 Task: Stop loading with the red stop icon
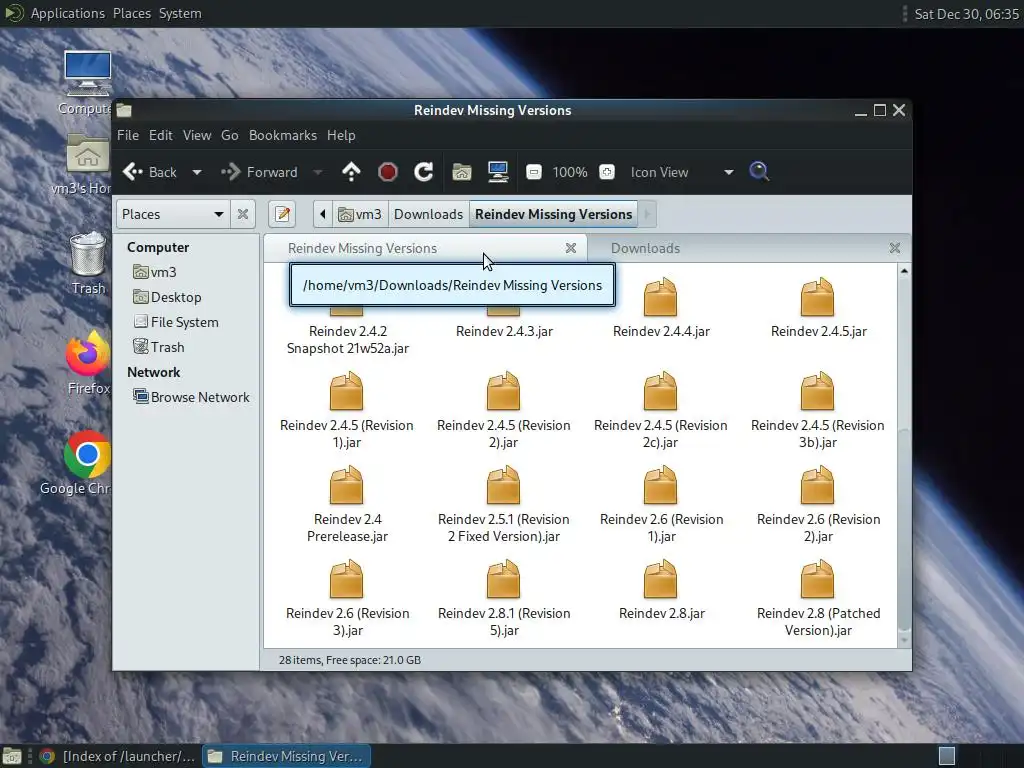pyautogui.click(x=388, y=172)
